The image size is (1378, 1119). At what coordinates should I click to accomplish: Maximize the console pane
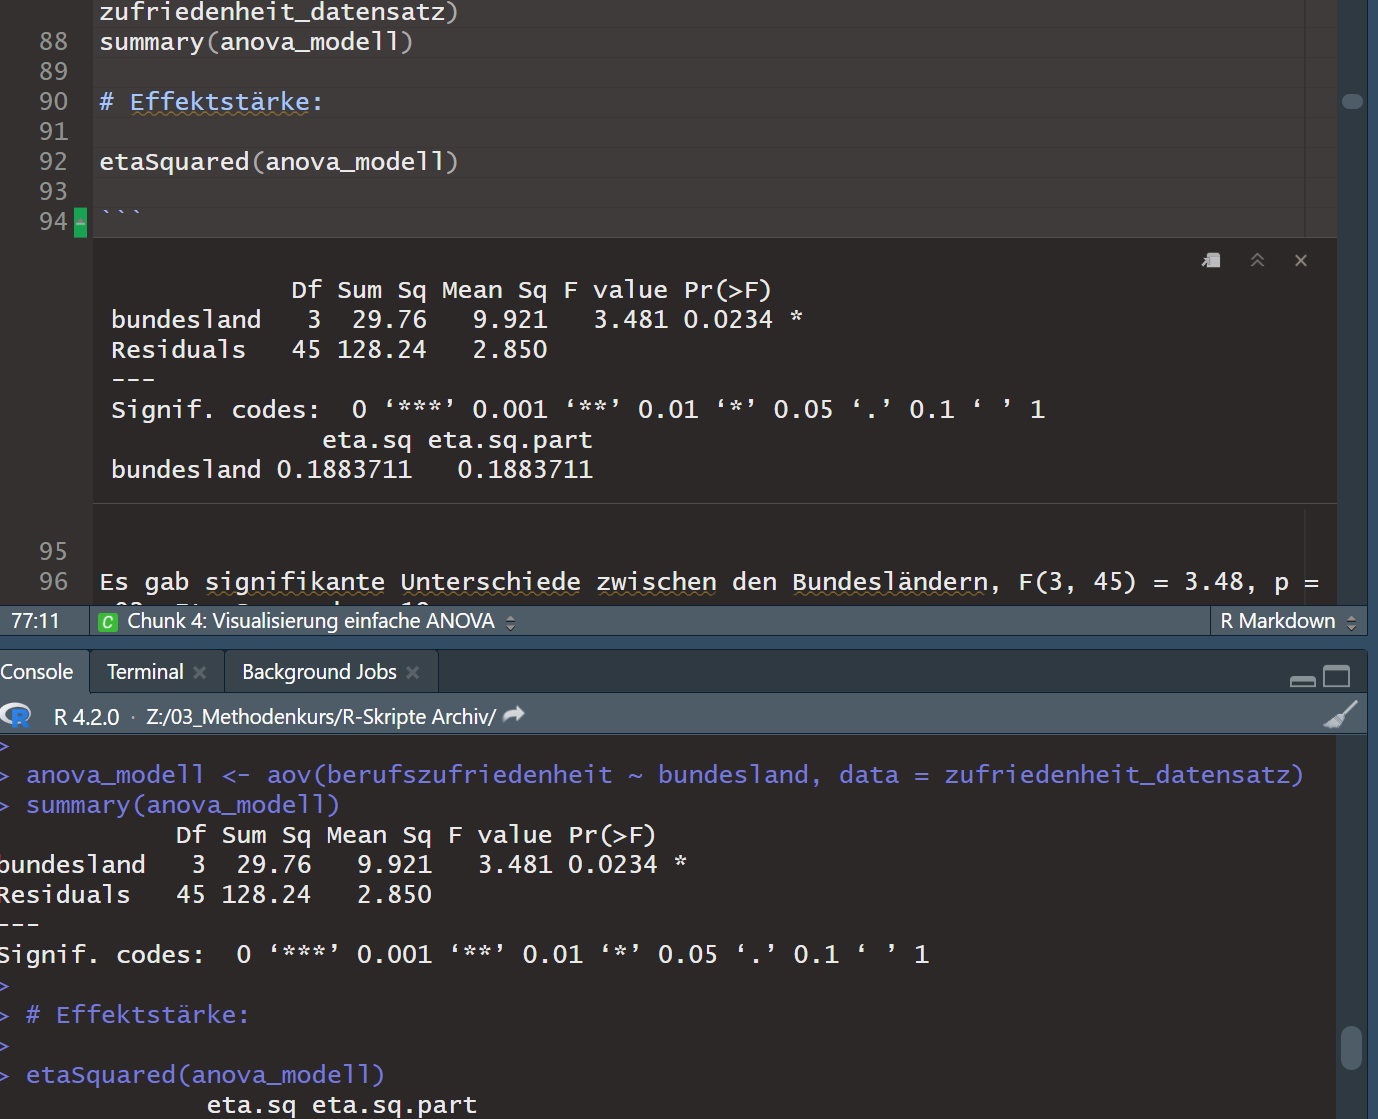[1337, 677]
